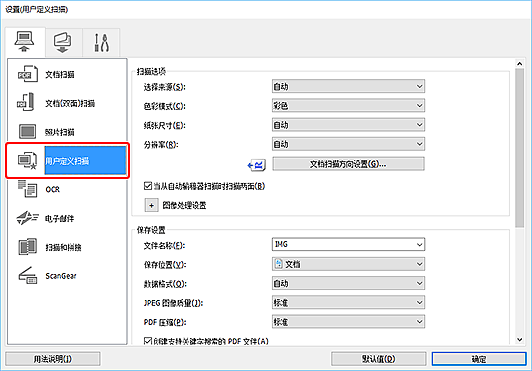Screen dimensions: 532x371
Task: Open the scan from computer tab
Action: 24,42
